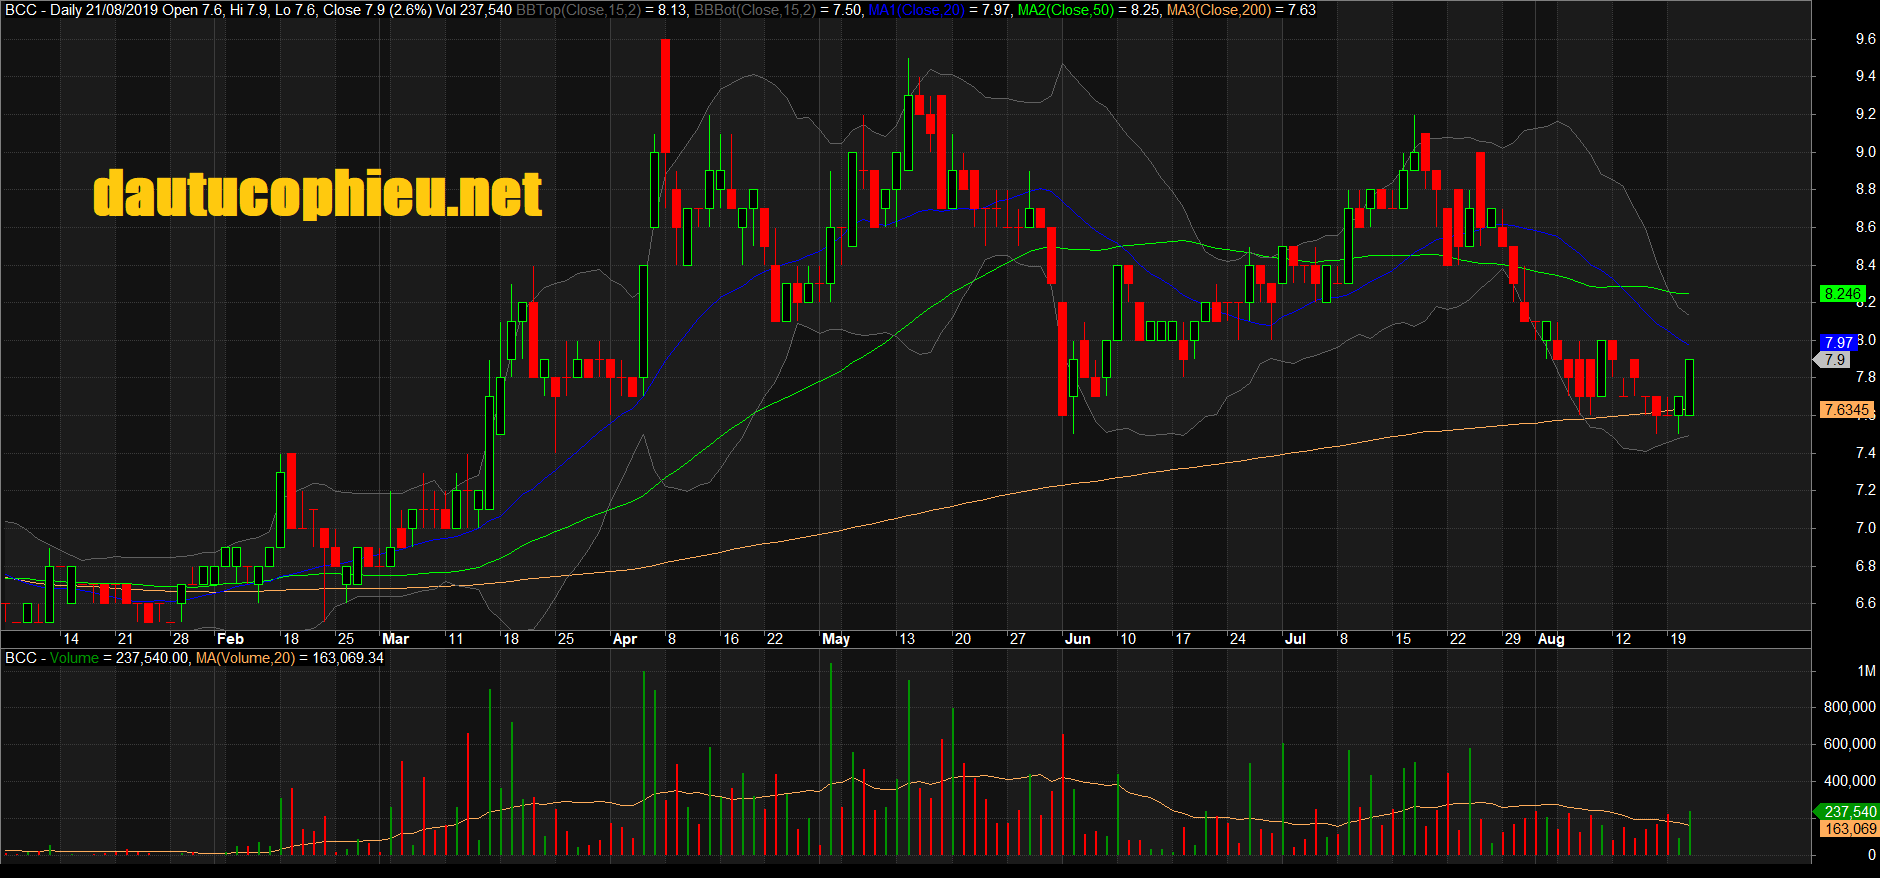Screen dimensions: 1880x878
Task: Click the green 8.246 price tag
Action: coord(1841,294)
